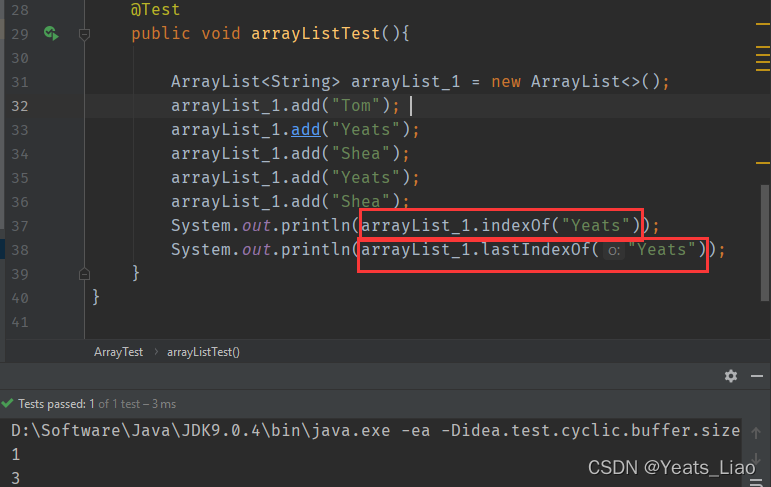Collapse fold marker at method closing brace
The width and height of the screenshot is (771, 487).
pos(84,274)
